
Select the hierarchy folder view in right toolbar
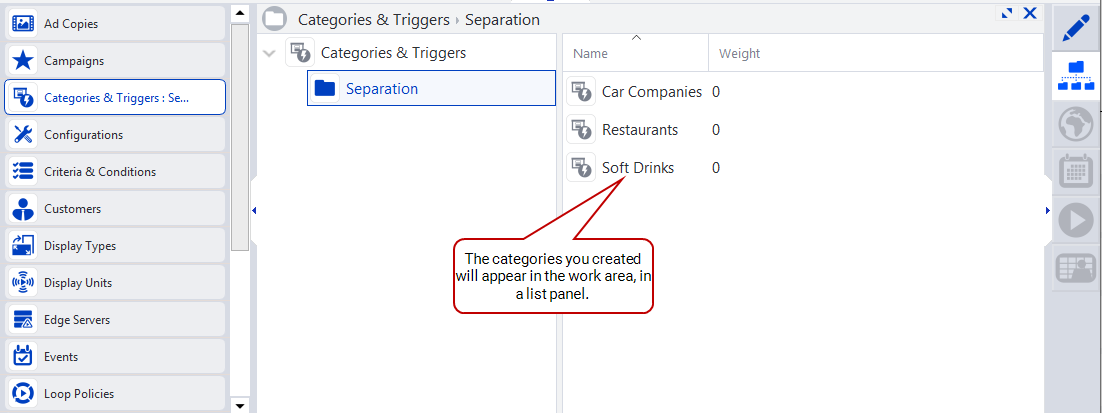[1075, 76]
